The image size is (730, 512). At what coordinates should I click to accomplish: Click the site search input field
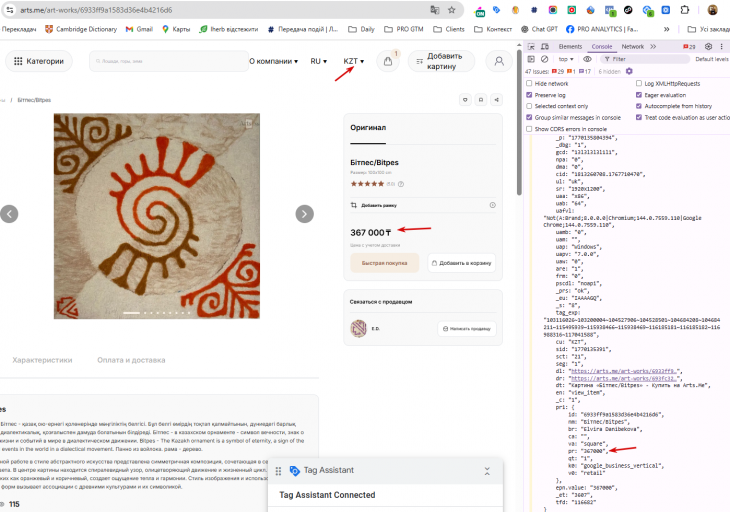click(169, 61)
